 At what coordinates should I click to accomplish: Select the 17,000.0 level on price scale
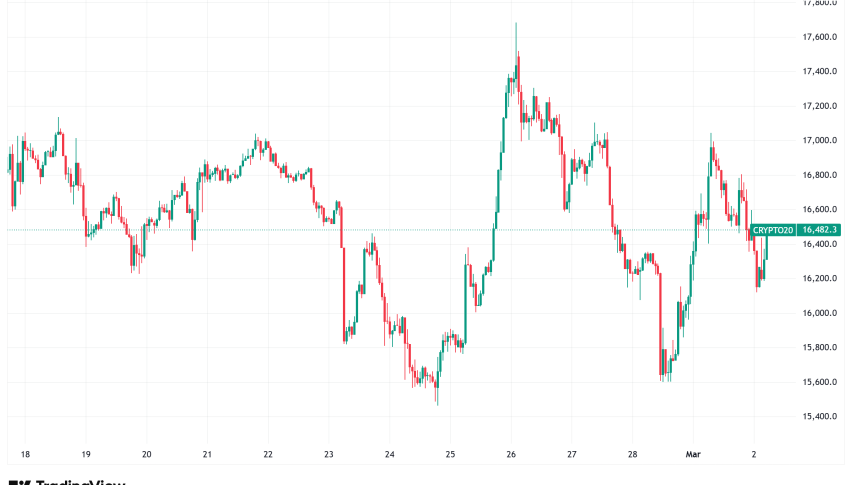tap(819, 141)
